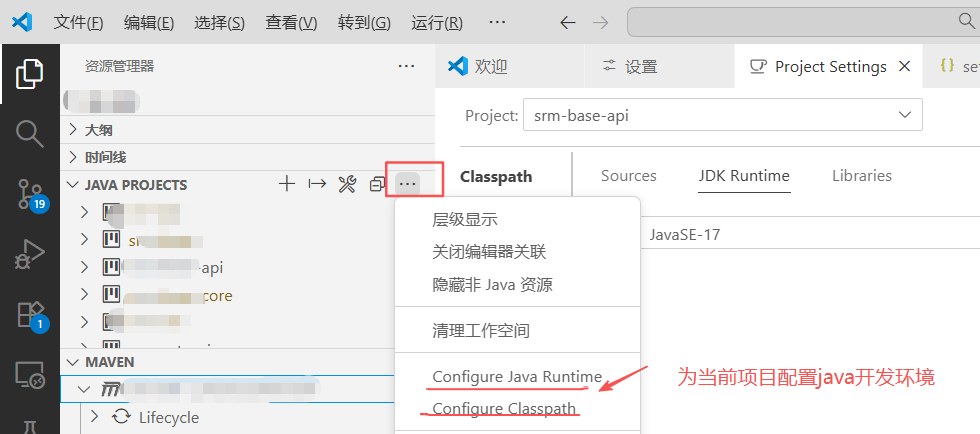Viewport: 980px width, 434px height.
Task: Click the export jar arrow icon
Action: [x=317, y=184]
